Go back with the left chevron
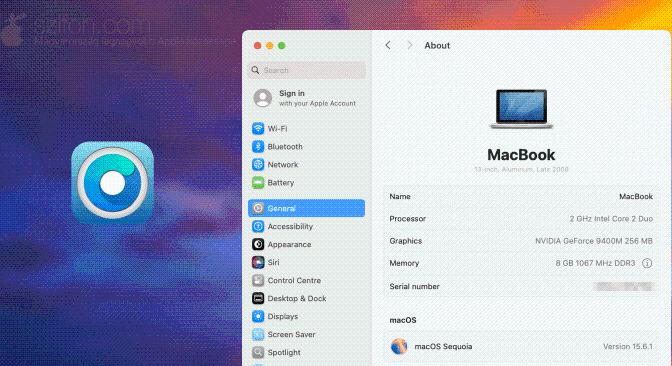Viewport: 672px width, 366px height. click(388, 45)
